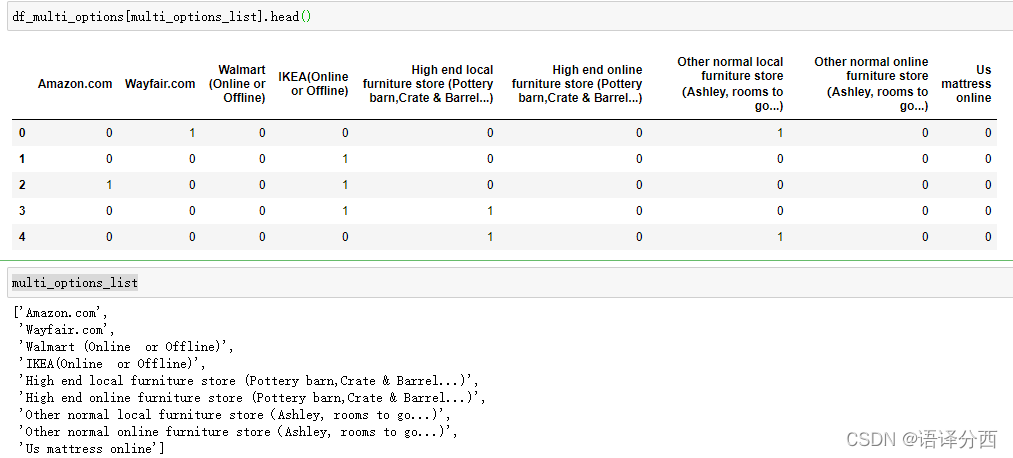
Task: Click row index 2 in the dataframe
Action: point(22,185)
